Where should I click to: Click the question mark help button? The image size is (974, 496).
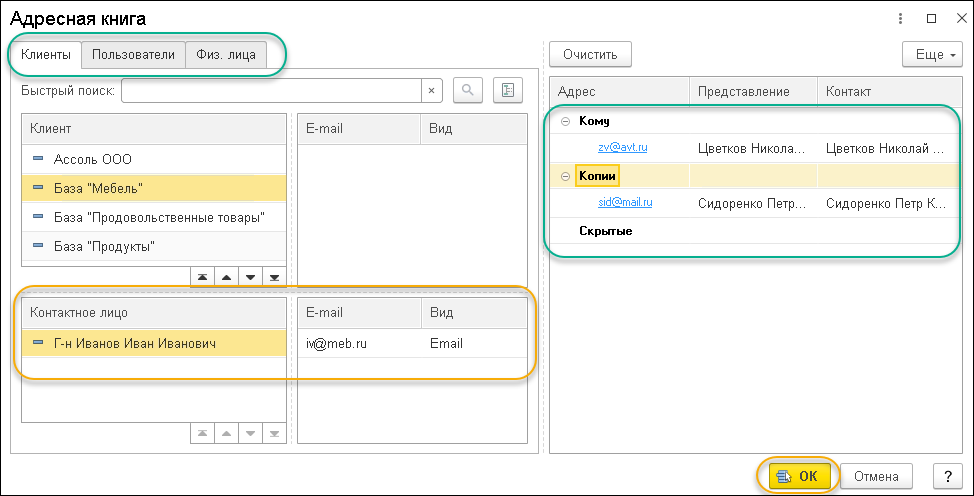point(946,477)
